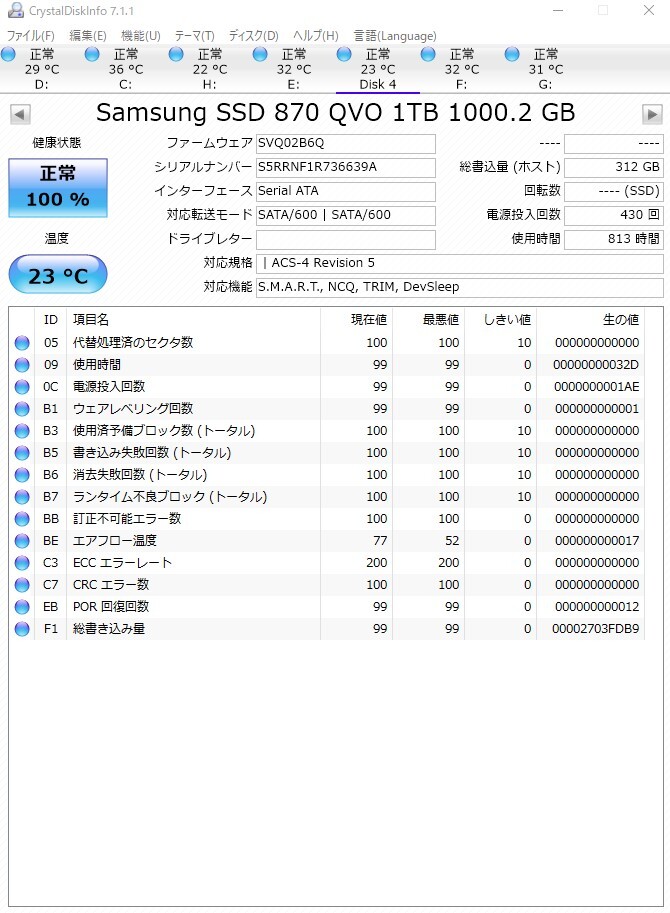
Task: Click the status dot of attribute F1
Action: [x=22, y=629]
